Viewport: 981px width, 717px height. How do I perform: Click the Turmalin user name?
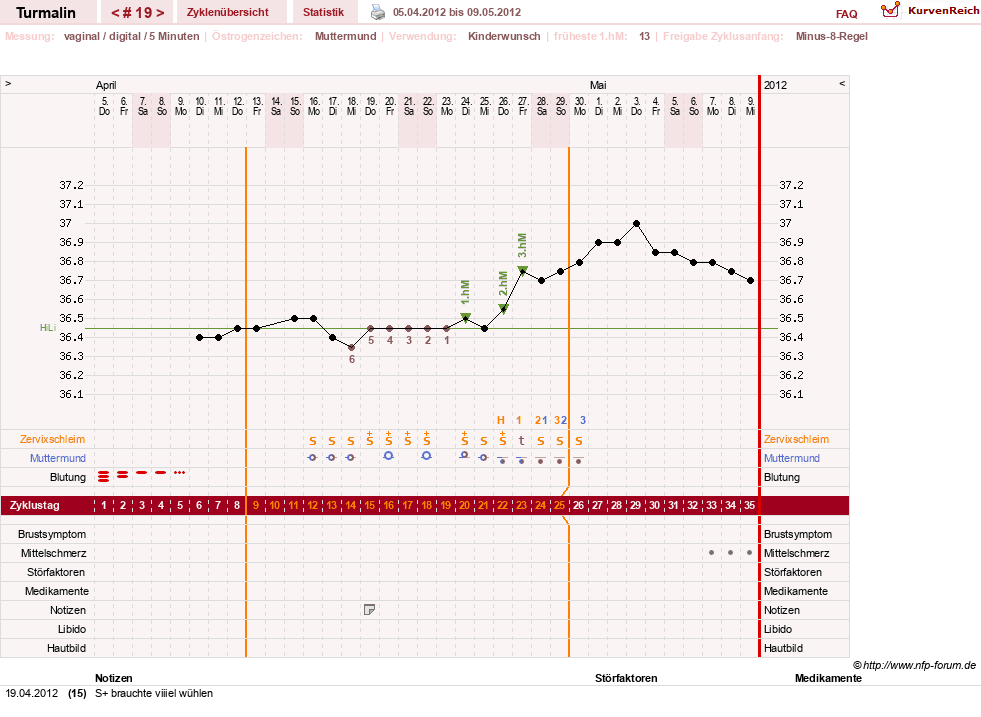click(x=46, y=13)
